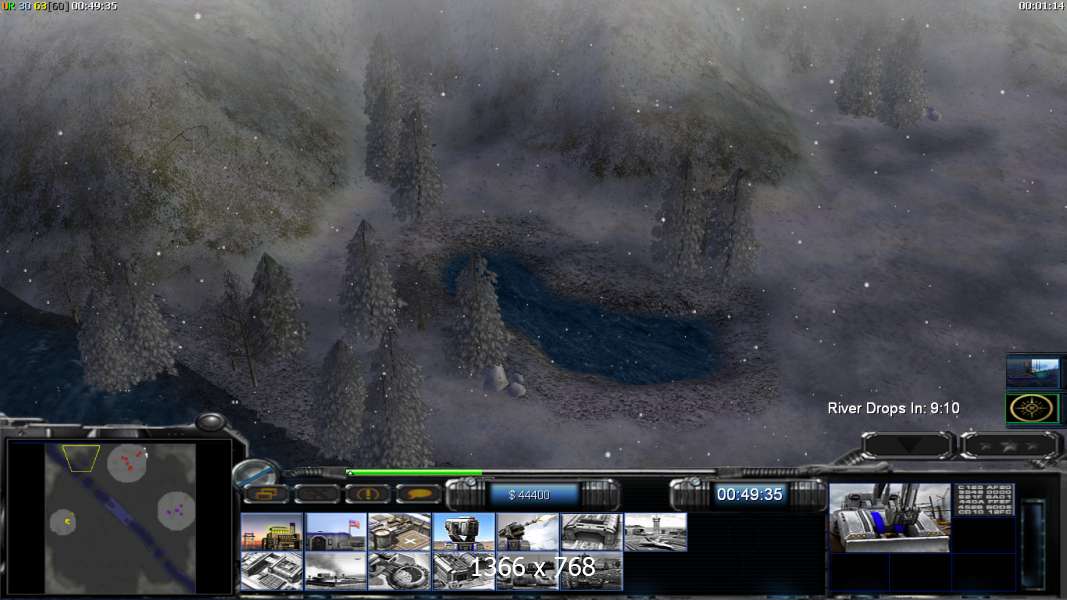Click the exclamation mark idle worker button
The width and height of the screenshot is (1067, 600).
click(367, 494)
